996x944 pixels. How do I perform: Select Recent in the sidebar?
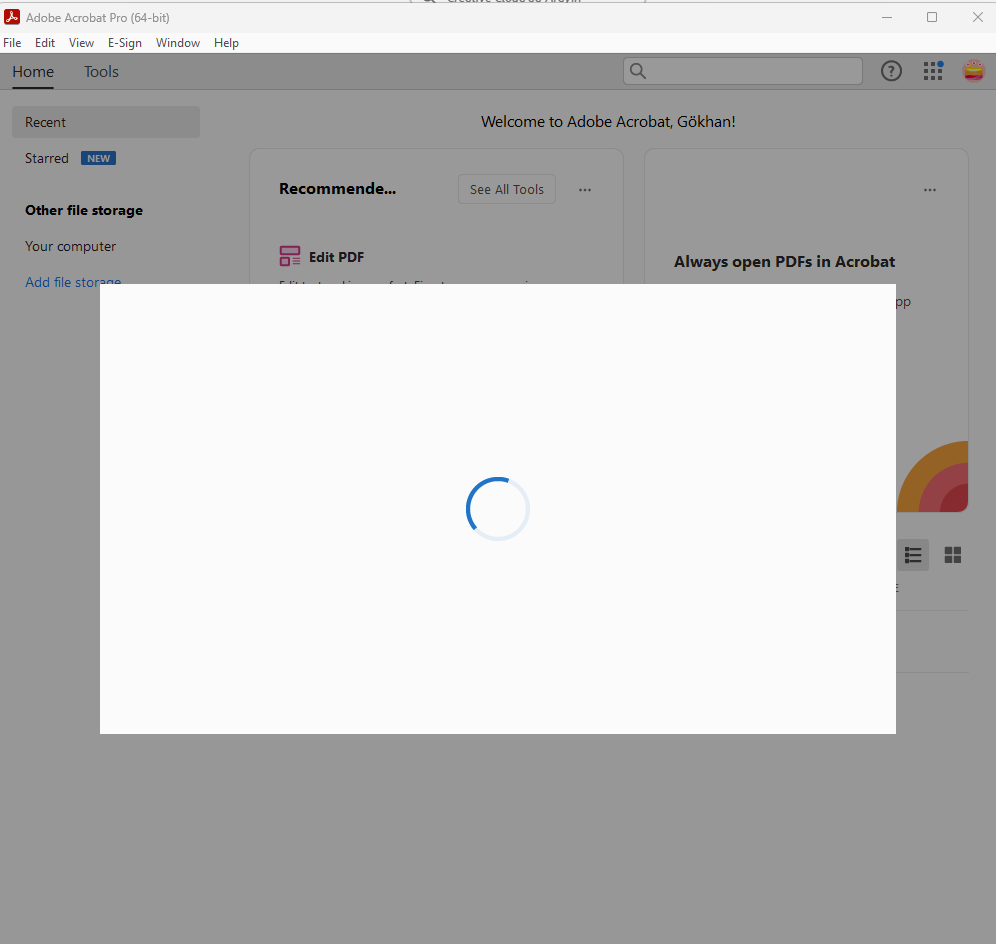(x=105, y=122)
